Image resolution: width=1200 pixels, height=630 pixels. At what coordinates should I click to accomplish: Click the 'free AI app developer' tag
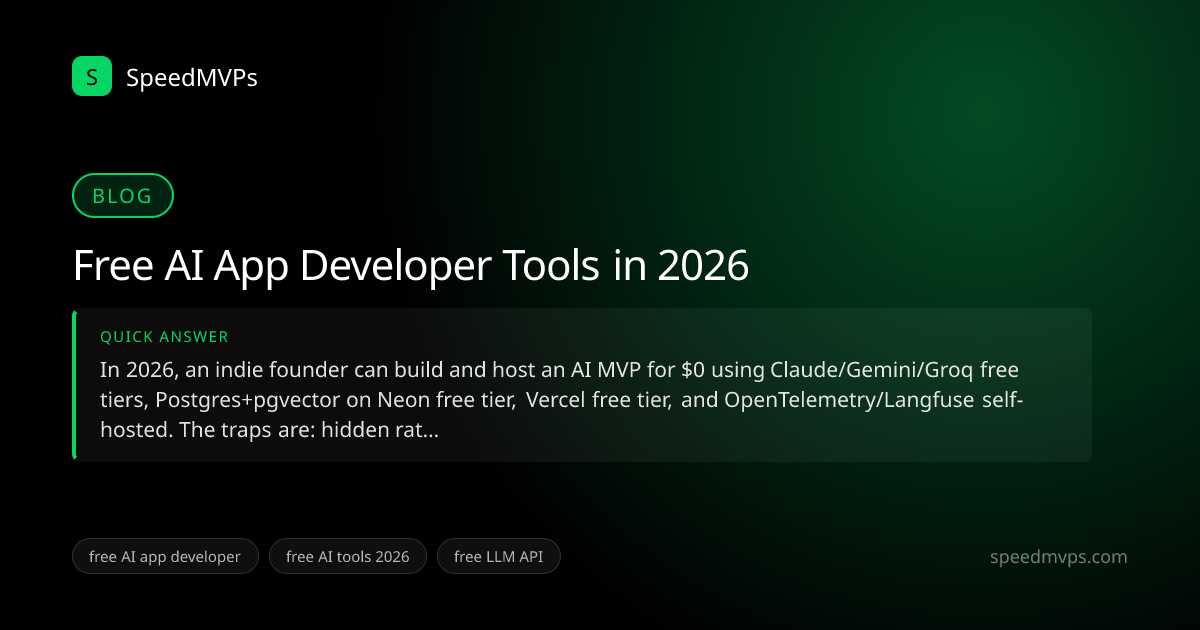click(x=165, y=557)
